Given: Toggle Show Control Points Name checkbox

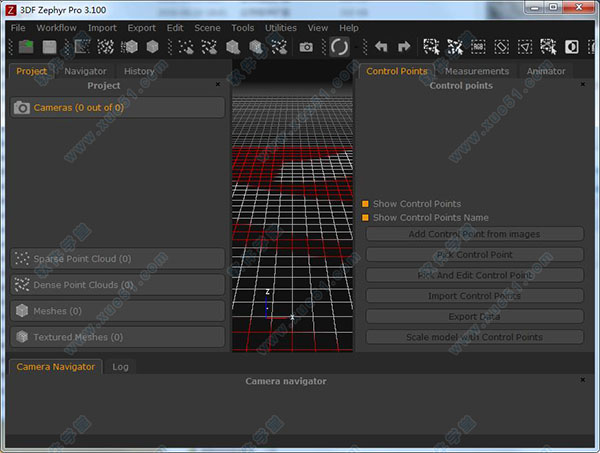Looking at the screenshot, I should [365, 218].
